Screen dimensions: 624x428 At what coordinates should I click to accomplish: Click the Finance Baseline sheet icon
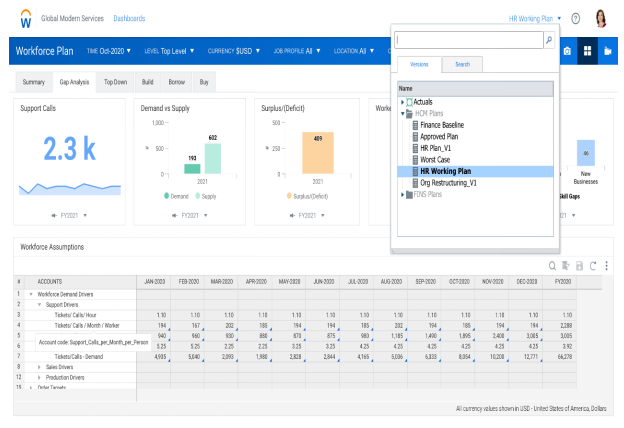[415, 125]
